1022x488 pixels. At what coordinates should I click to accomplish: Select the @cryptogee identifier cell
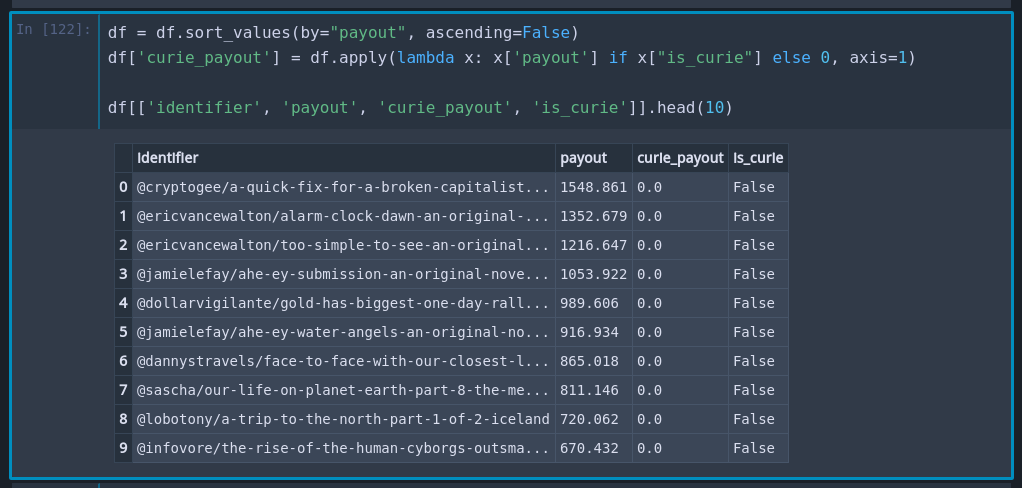tap(343, 187)
